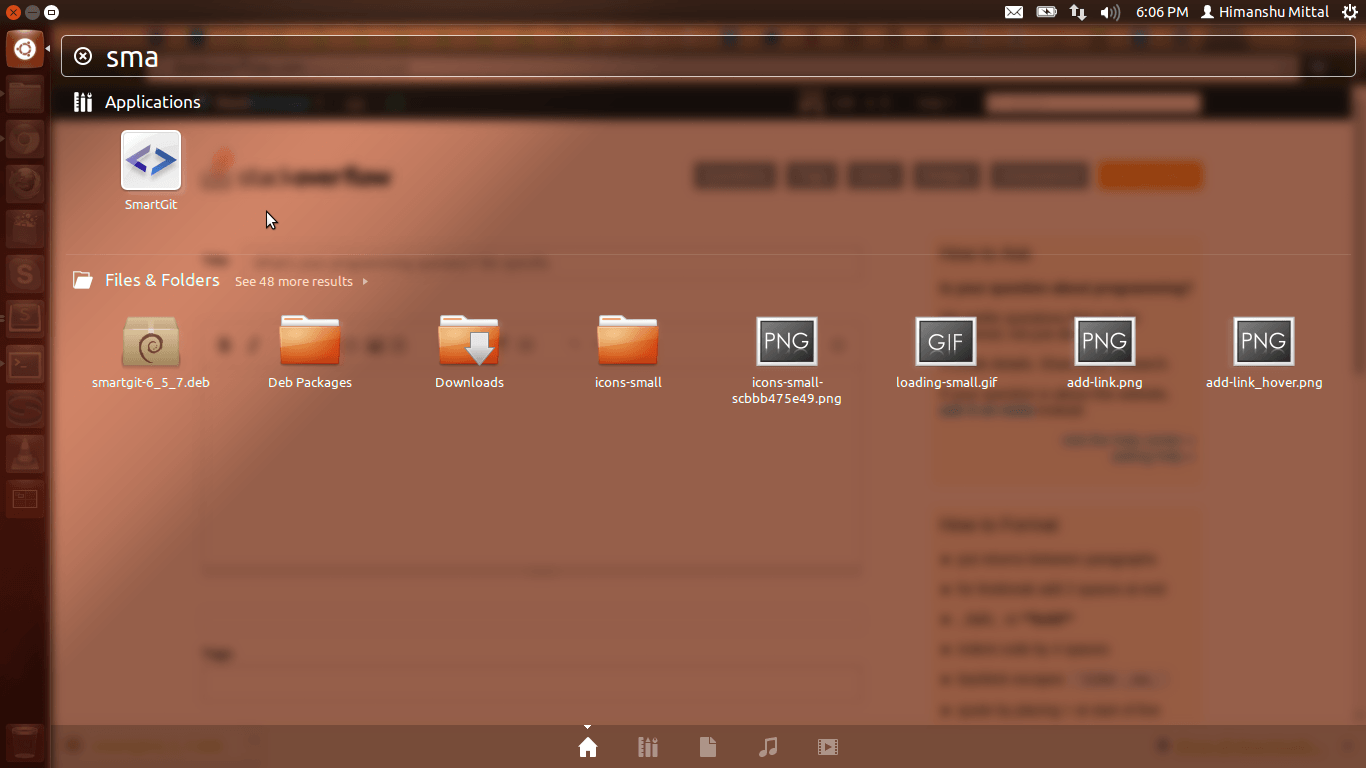Open the icons-small folder
The height and width of the screenshot is (768, 1366).
[x=628, y=343]
